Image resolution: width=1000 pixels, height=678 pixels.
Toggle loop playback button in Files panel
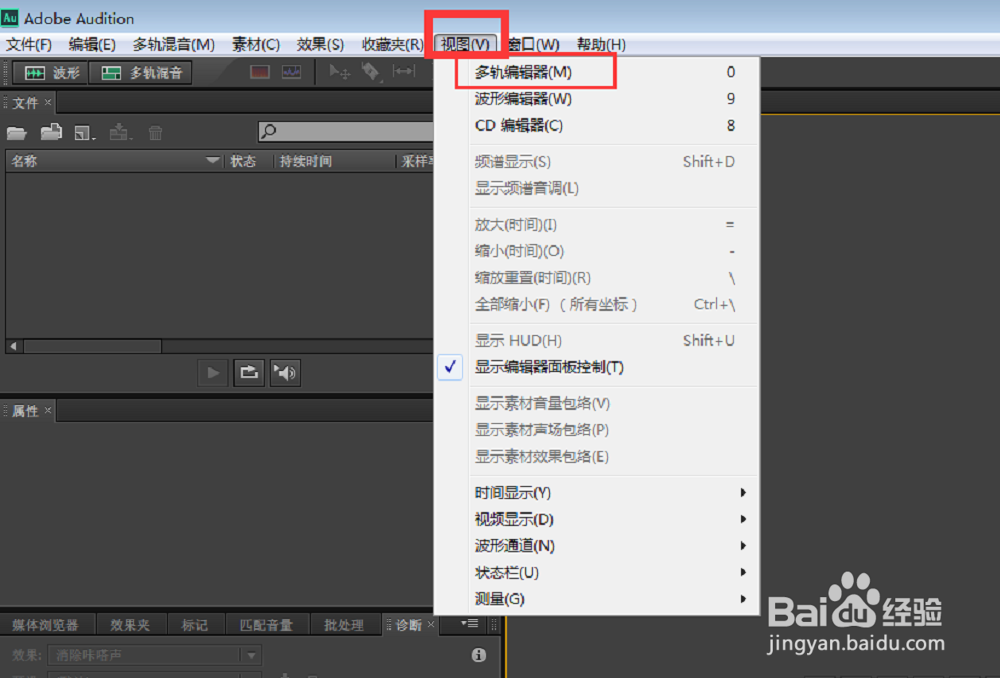[x=249, y=372]
